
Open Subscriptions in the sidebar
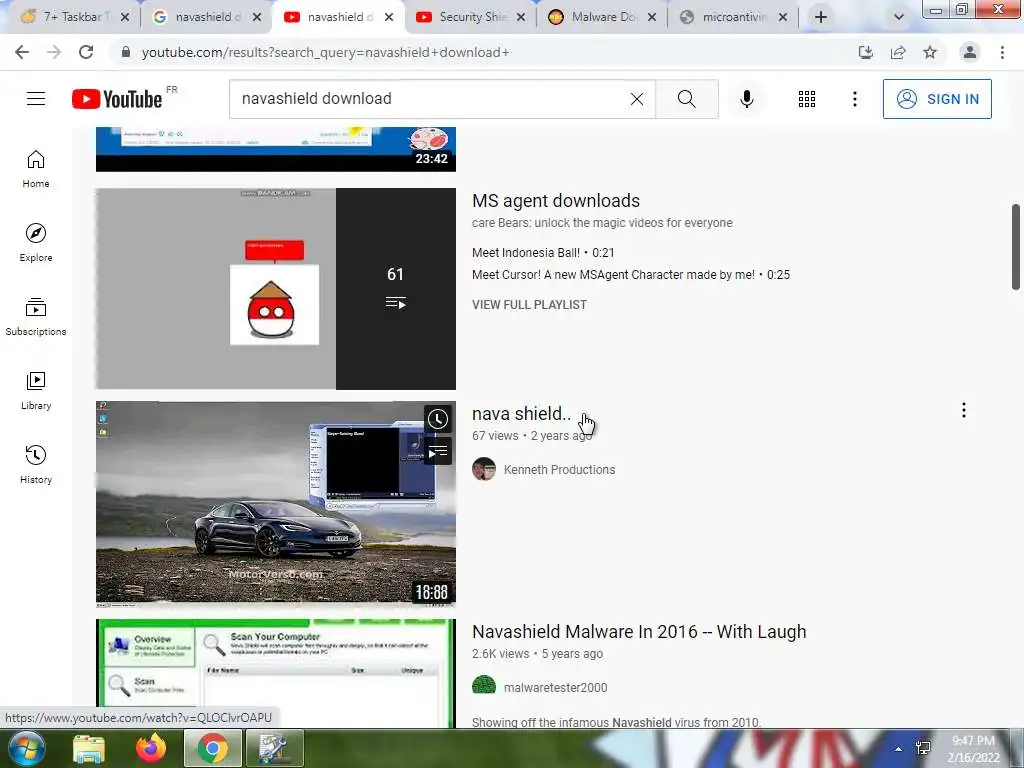[36, 317]
